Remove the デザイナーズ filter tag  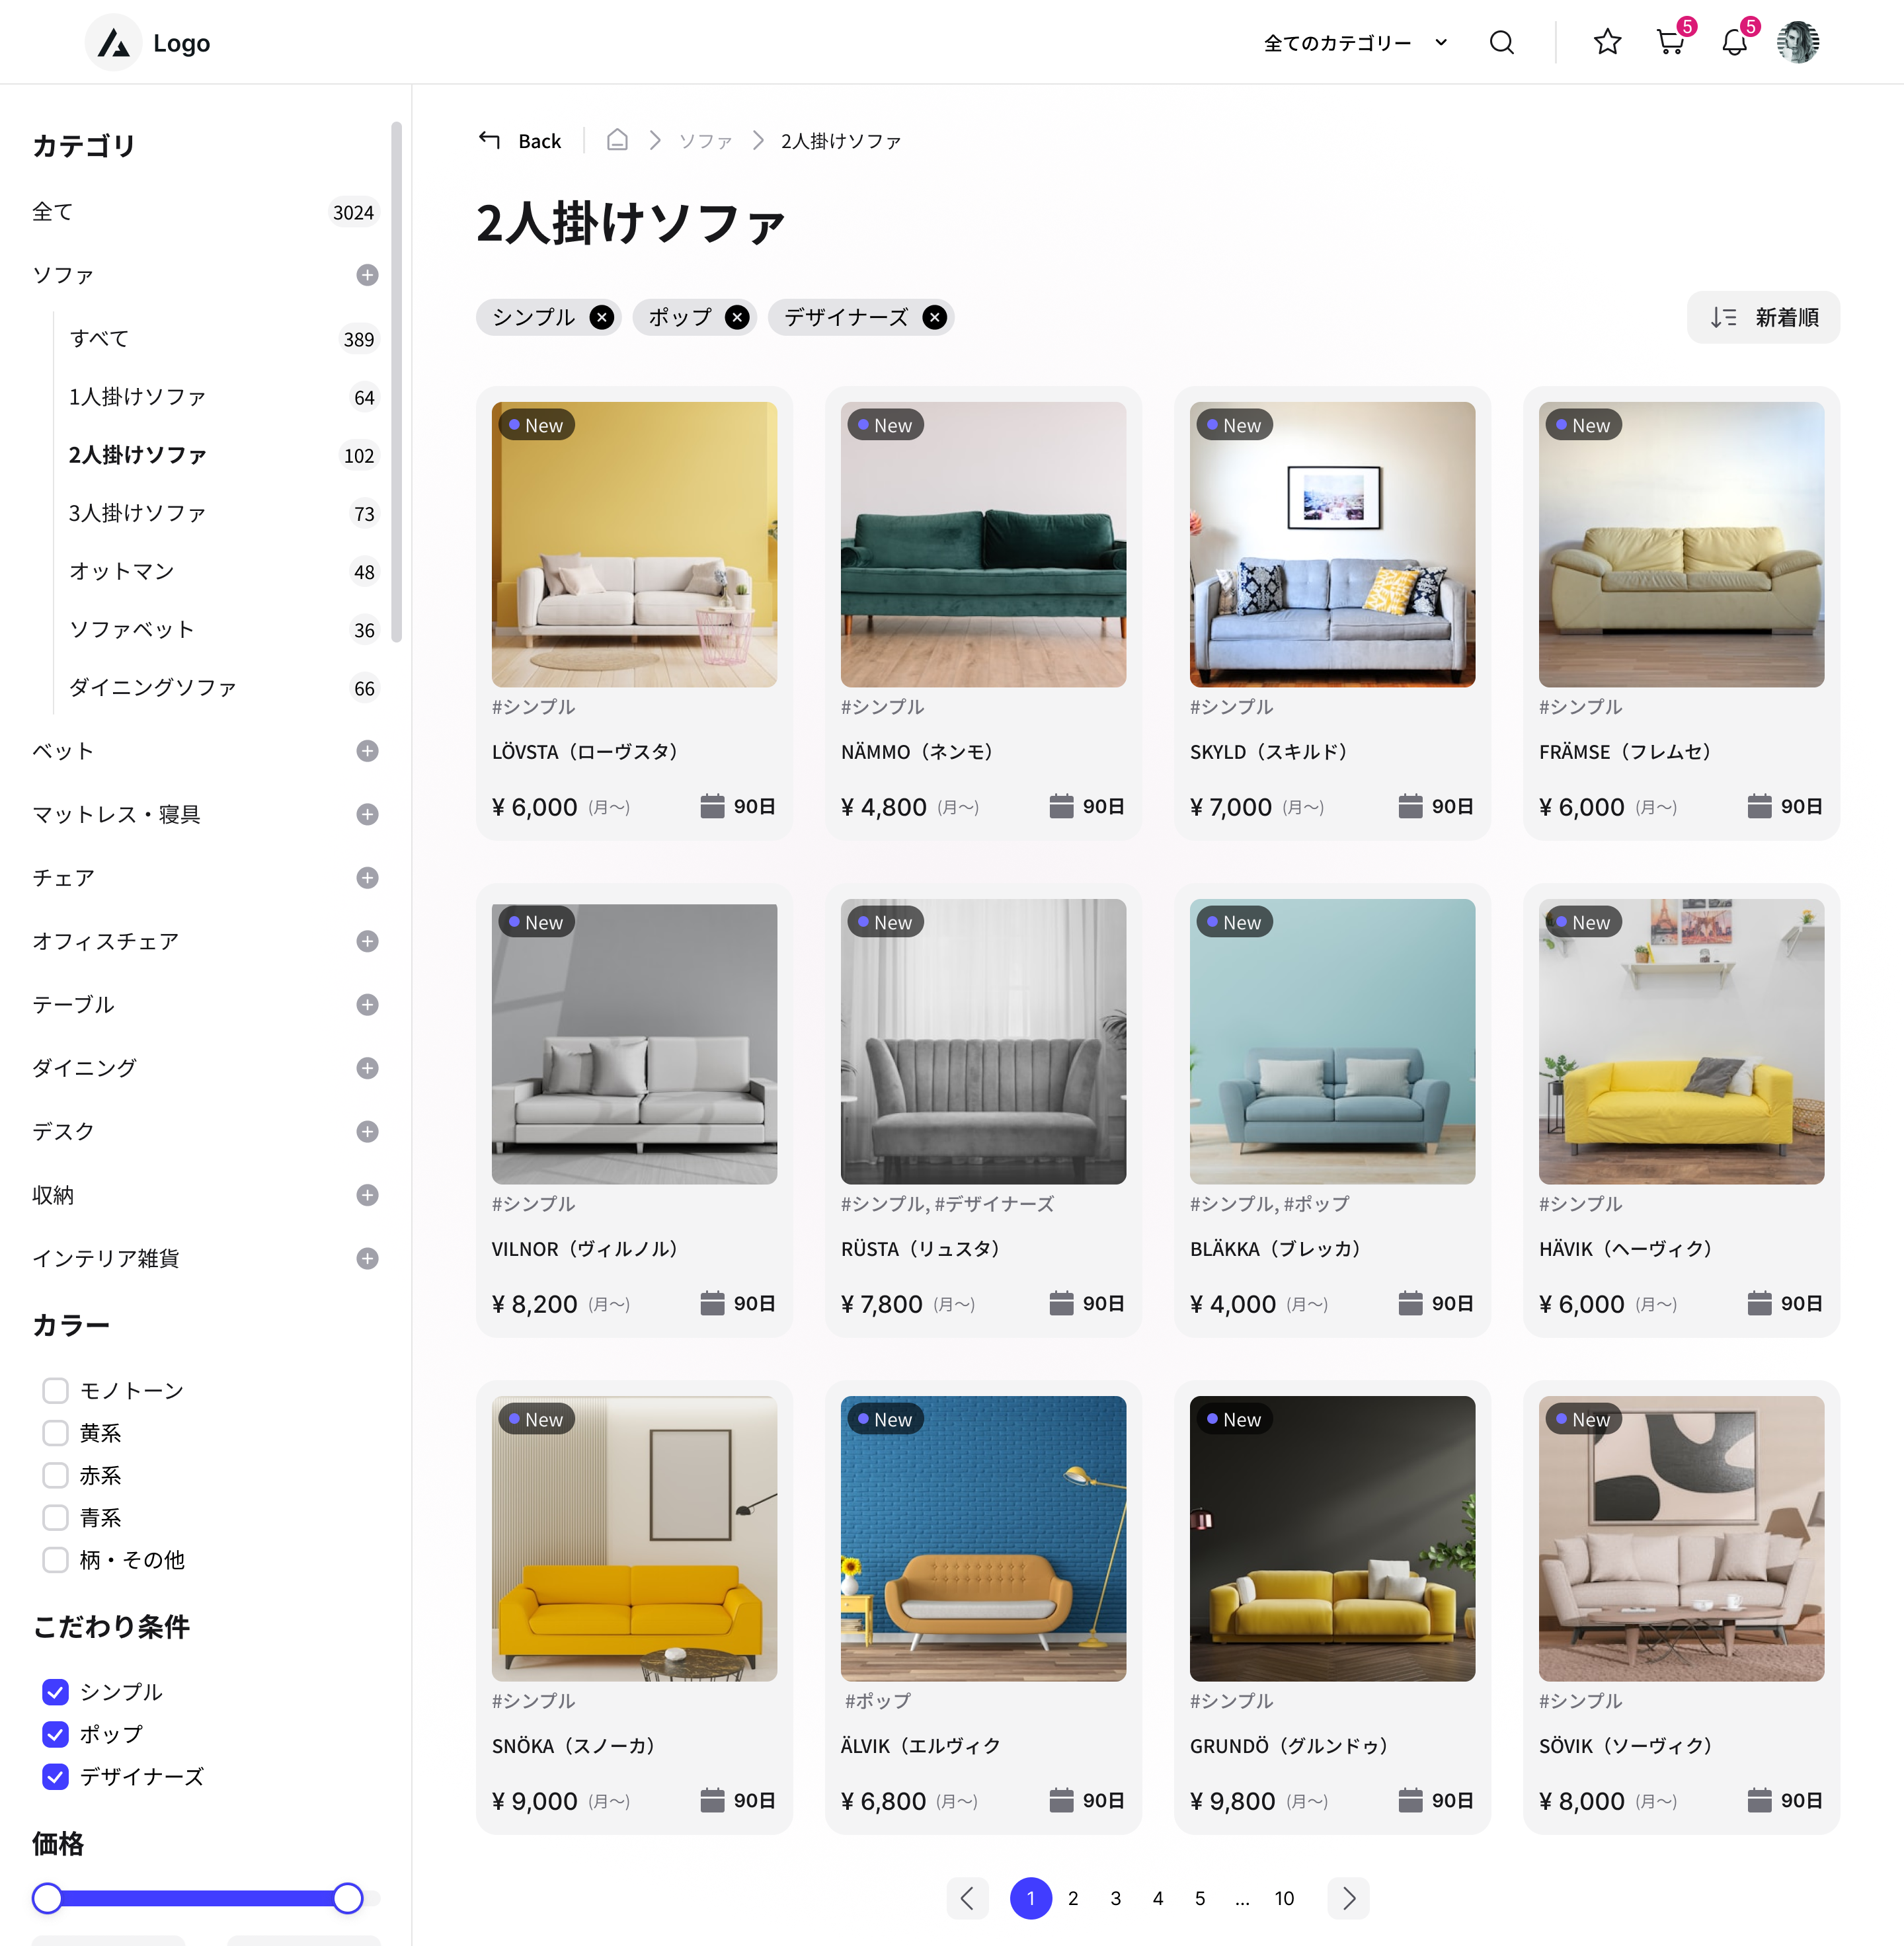[935, 317]
